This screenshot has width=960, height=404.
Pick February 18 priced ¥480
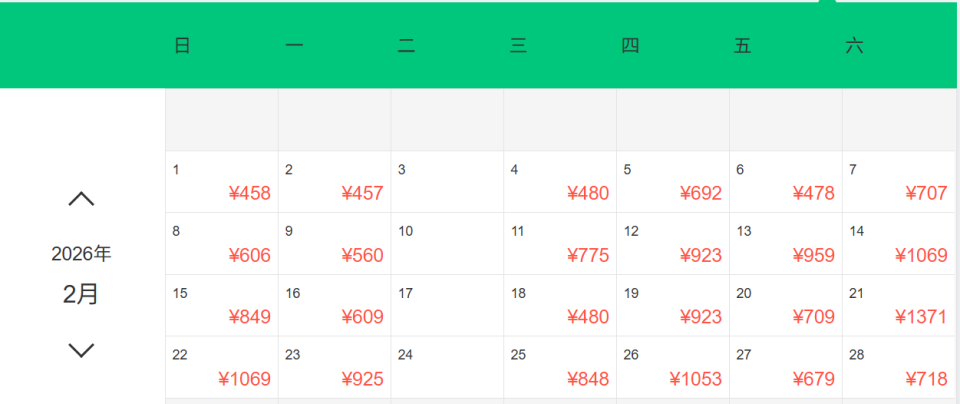click(560, 306)
